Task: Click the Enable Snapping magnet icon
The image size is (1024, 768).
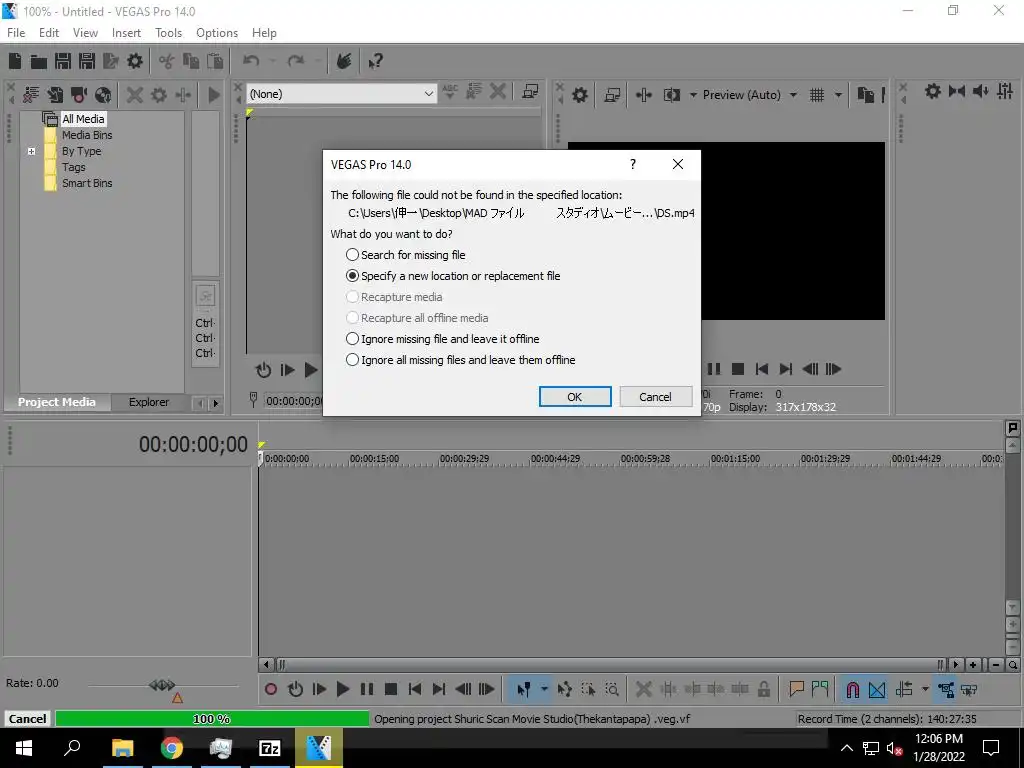Action: pyautogui.click(x=852, y=689)
